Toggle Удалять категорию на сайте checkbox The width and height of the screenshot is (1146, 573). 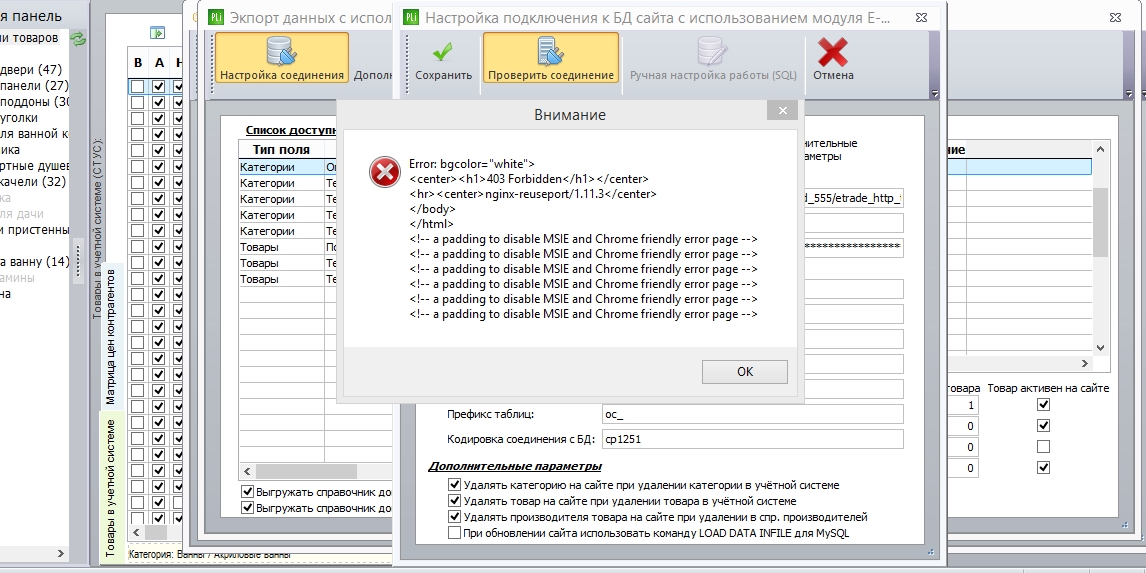pos(454,485)
